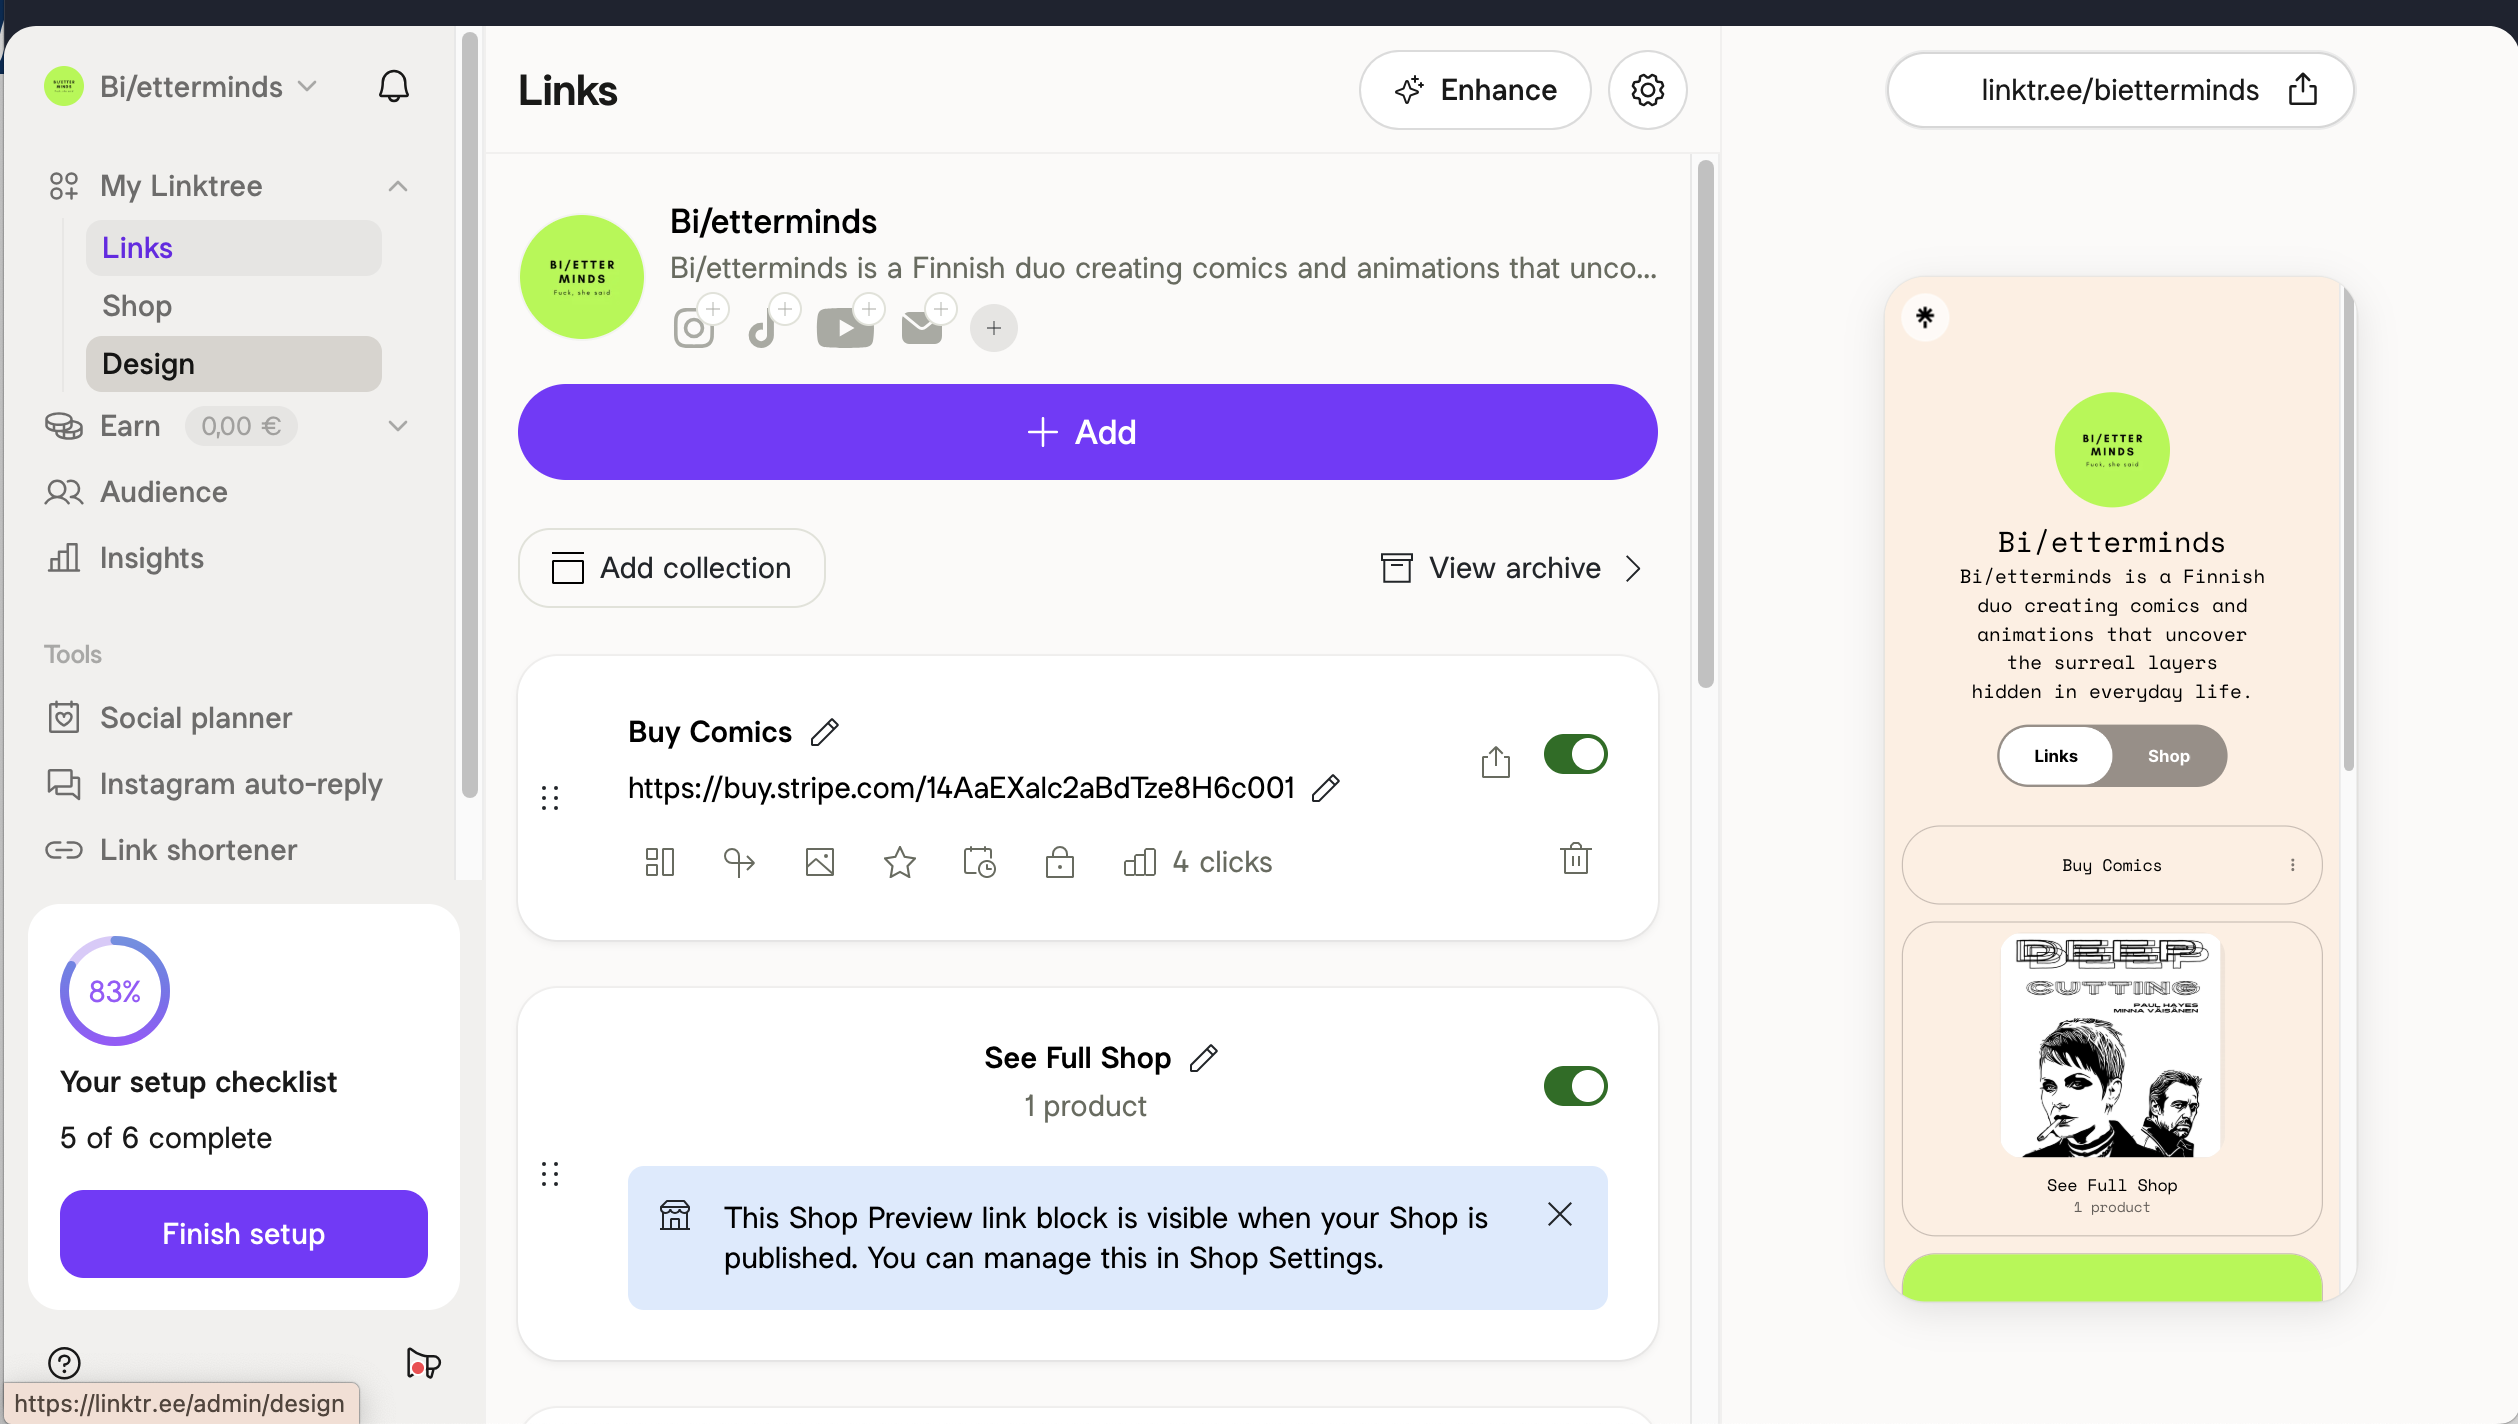2518x1424 pixels.
Task: Open Shop in the sidebar
Action: 137,306
